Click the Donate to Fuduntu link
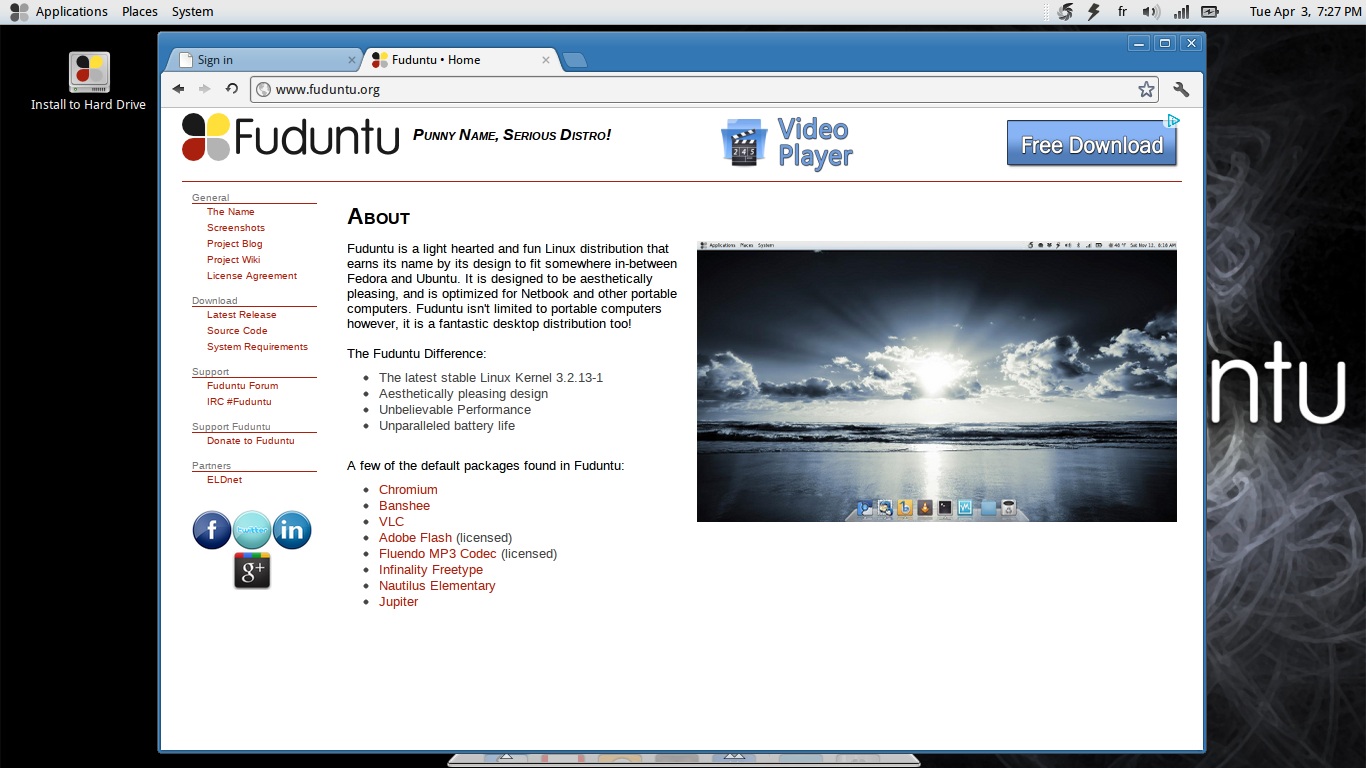The width and height of the screenshot is (1366, 768). pos(251,441)
